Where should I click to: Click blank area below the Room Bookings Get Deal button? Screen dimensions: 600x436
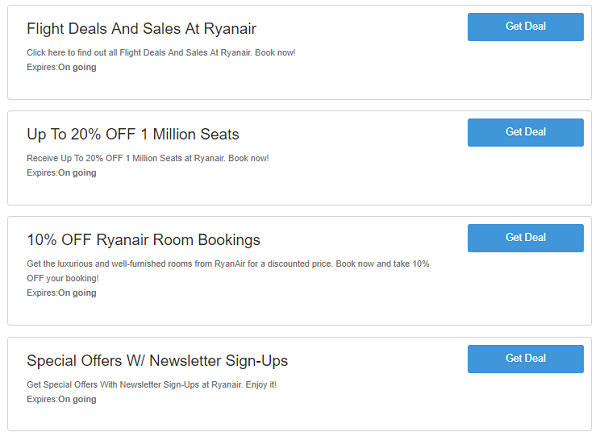click(525, 287)
